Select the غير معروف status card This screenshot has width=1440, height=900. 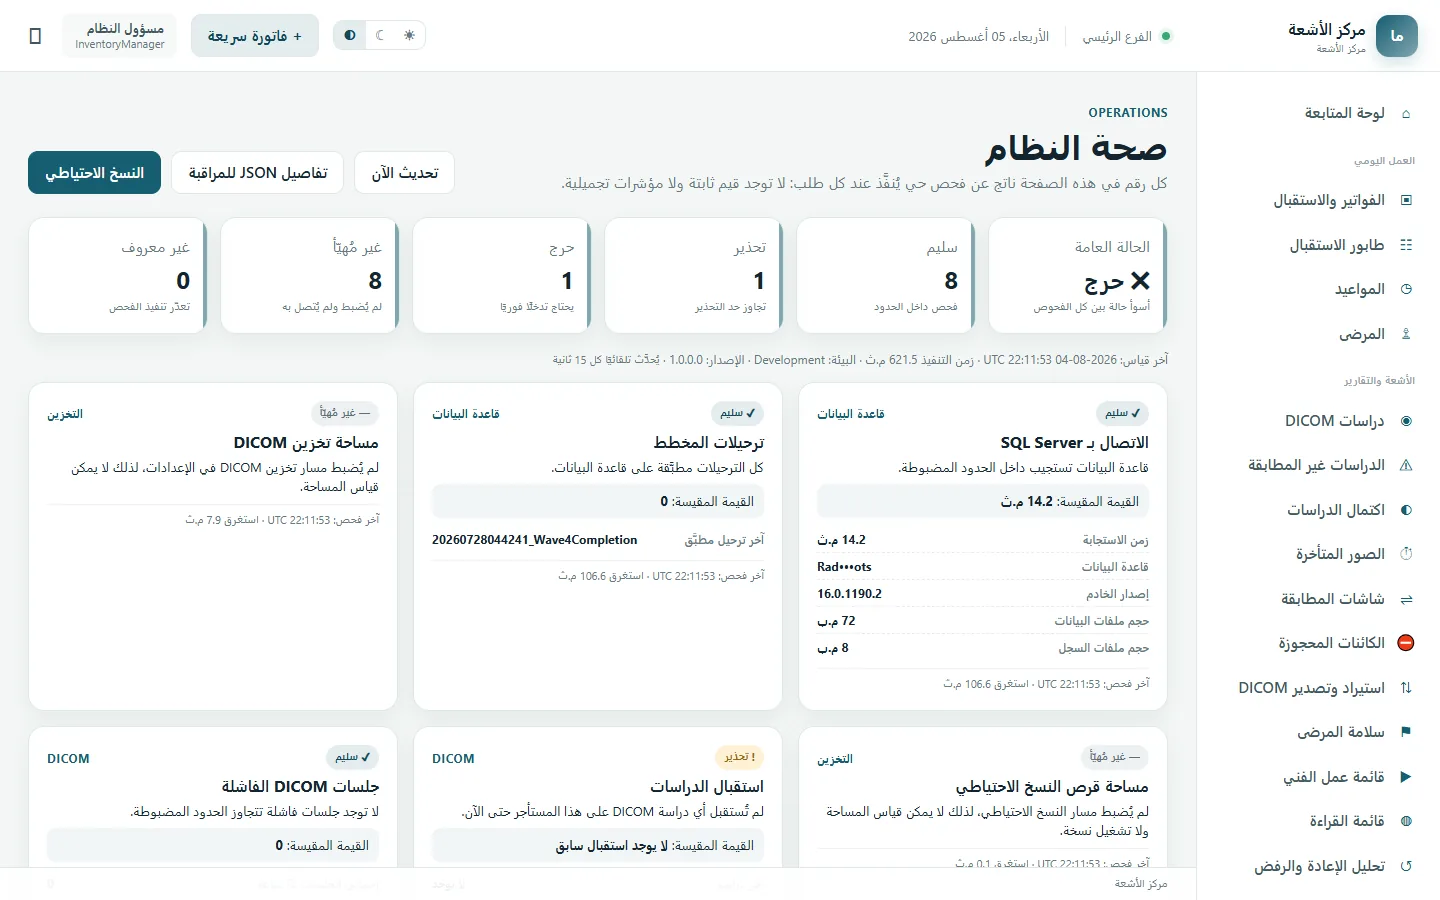pyautogui.click(x=118, y=275)
